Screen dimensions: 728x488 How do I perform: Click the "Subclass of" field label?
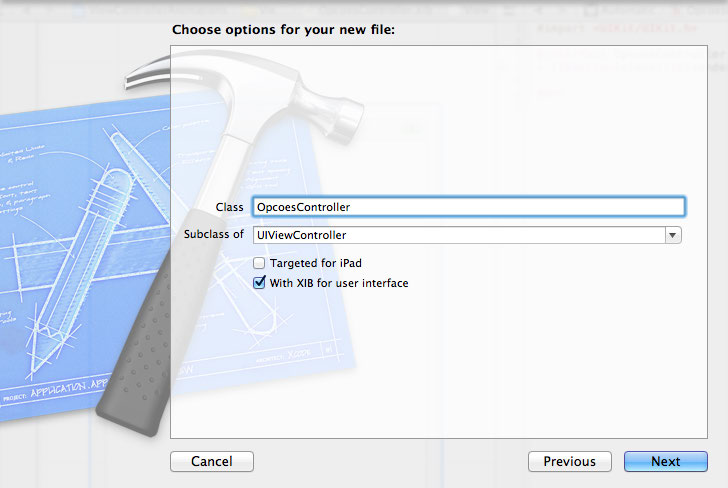click(214, 235)
